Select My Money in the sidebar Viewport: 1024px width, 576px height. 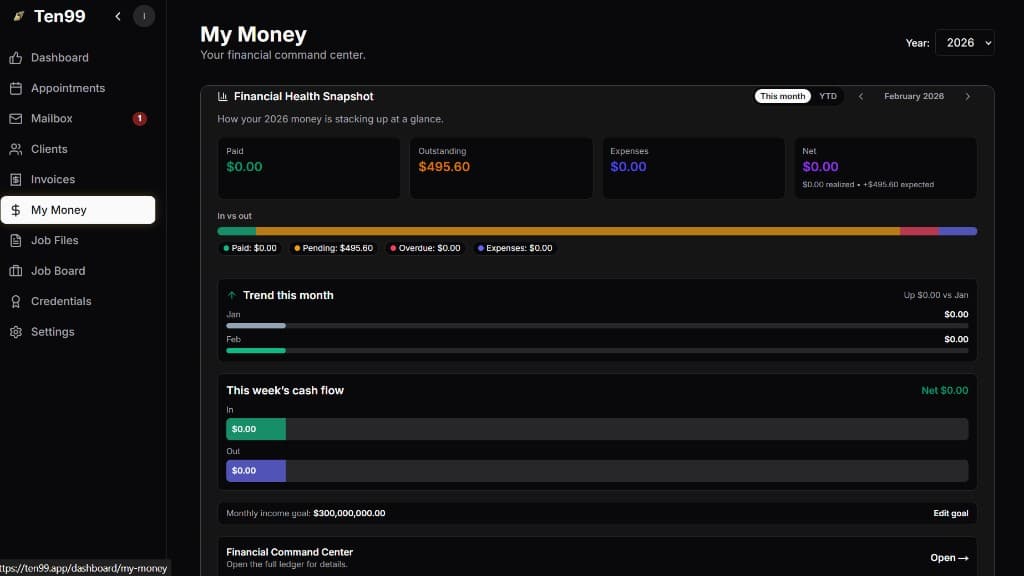[x=60, y=210]
